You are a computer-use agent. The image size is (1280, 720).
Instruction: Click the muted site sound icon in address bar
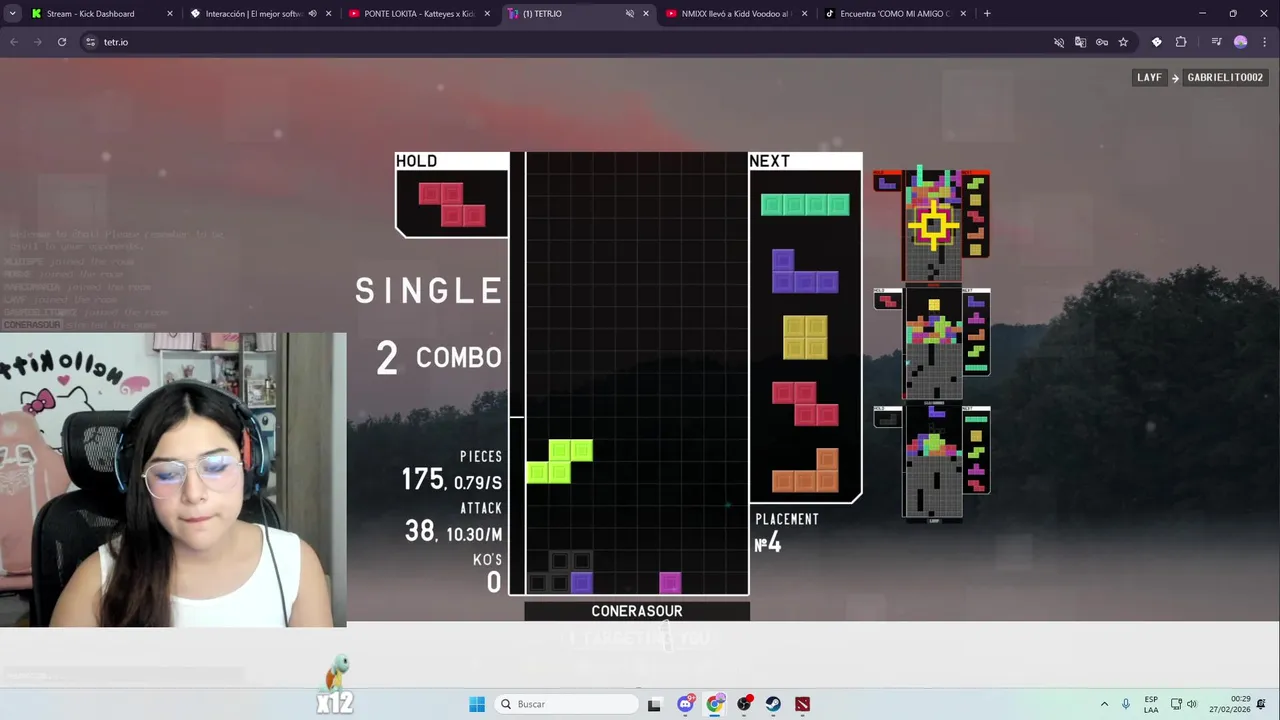(1059, 42)
